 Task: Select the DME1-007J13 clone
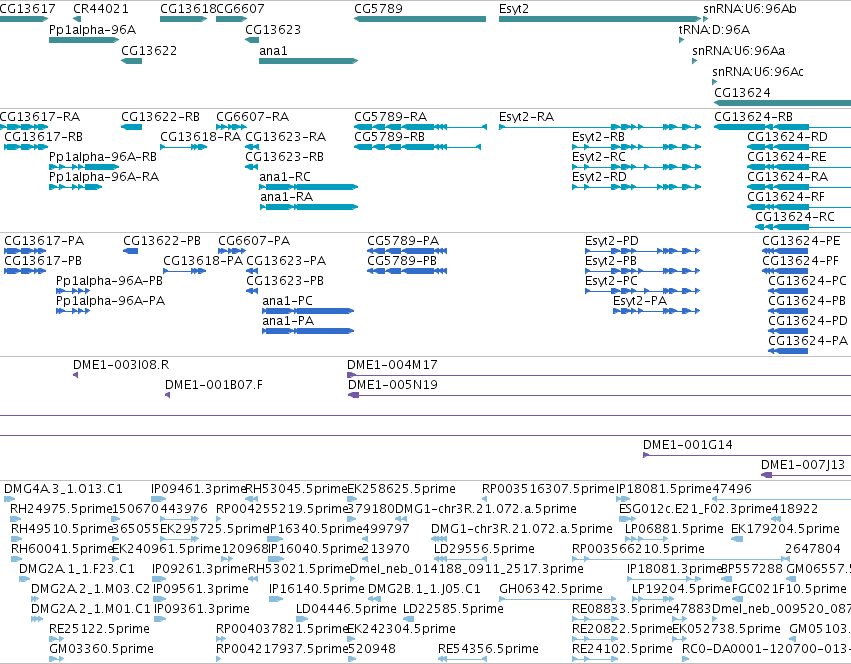pos(806,475)
